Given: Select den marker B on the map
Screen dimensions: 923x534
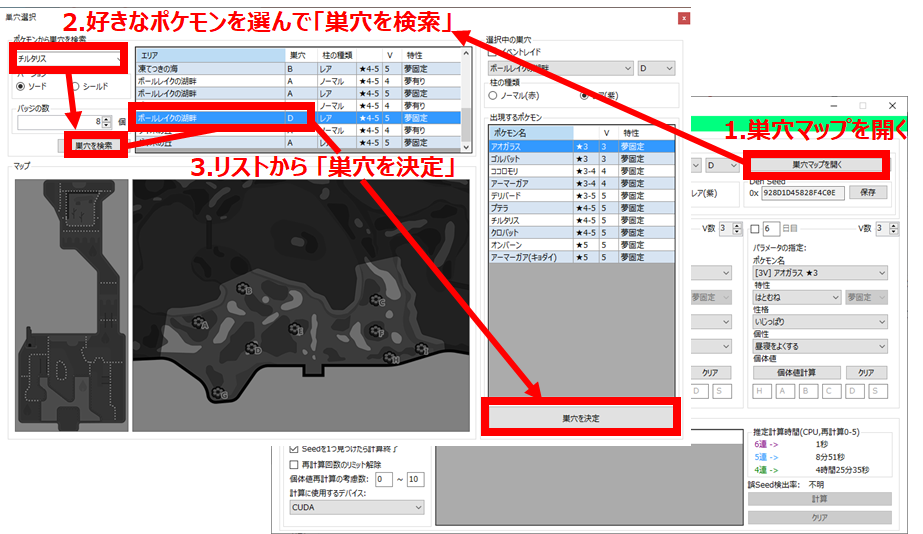Looking at the screenshot, I should point(244,288).
